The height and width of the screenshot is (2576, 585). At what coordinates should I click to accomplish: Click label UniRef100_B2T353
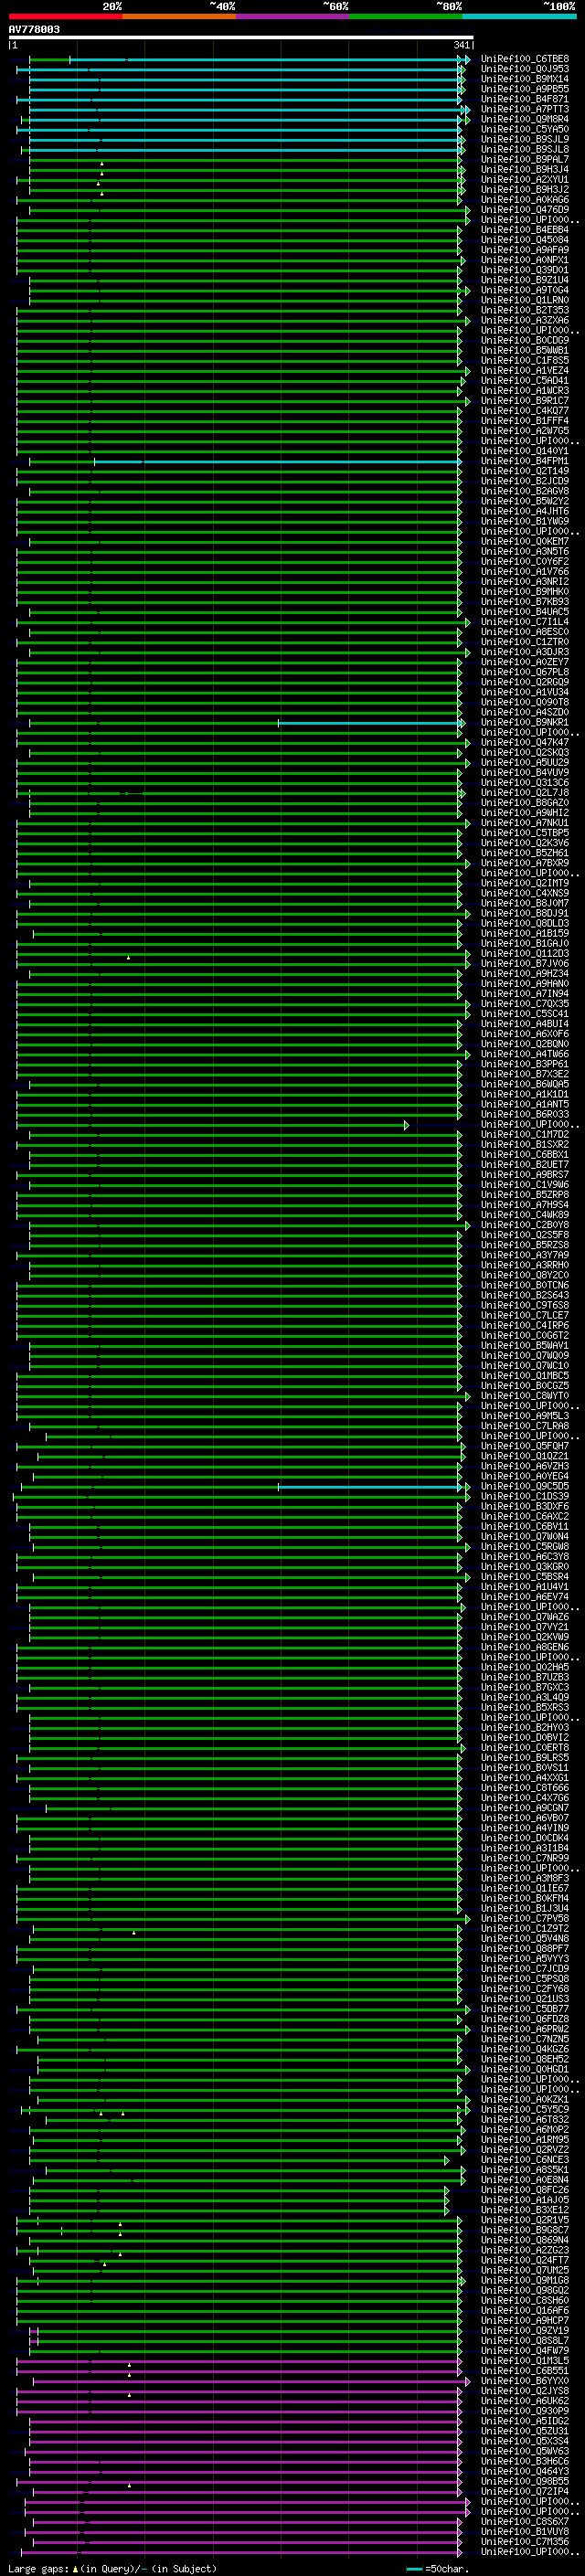(525, 310)
